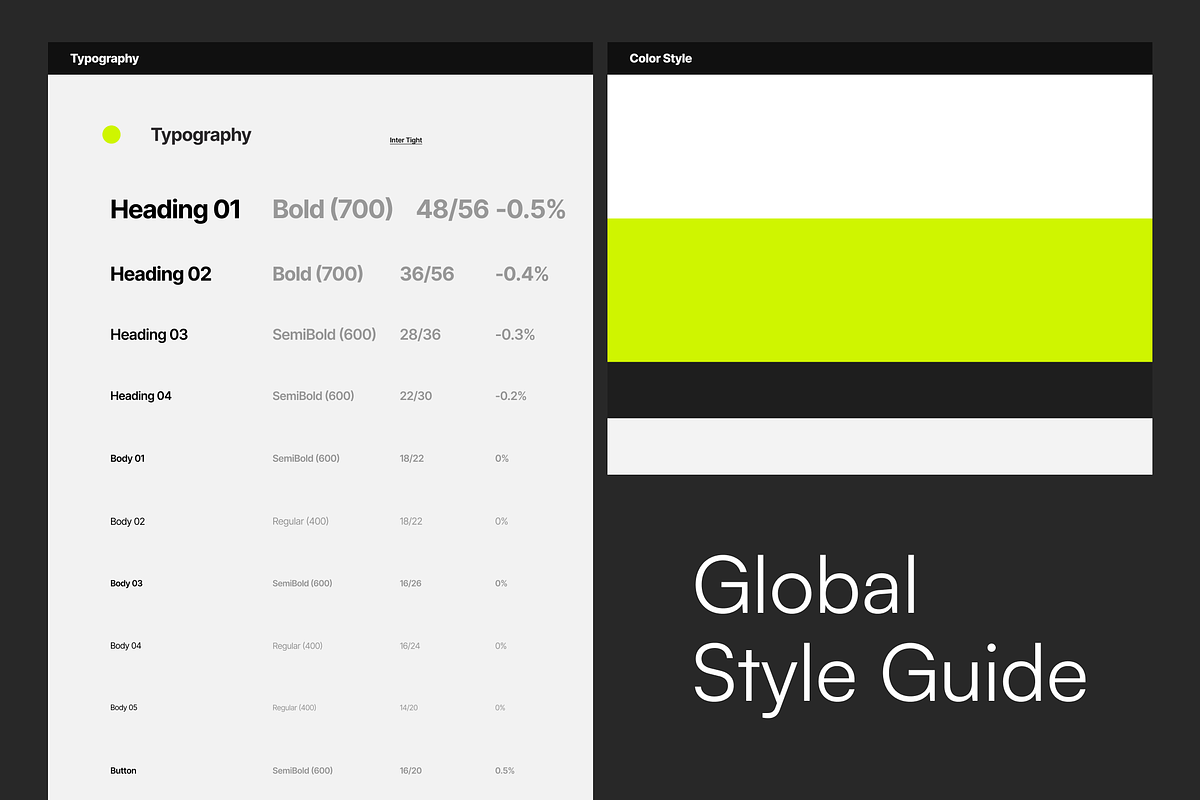
Task: Click the Color Style panel title label
Action: 660,59
